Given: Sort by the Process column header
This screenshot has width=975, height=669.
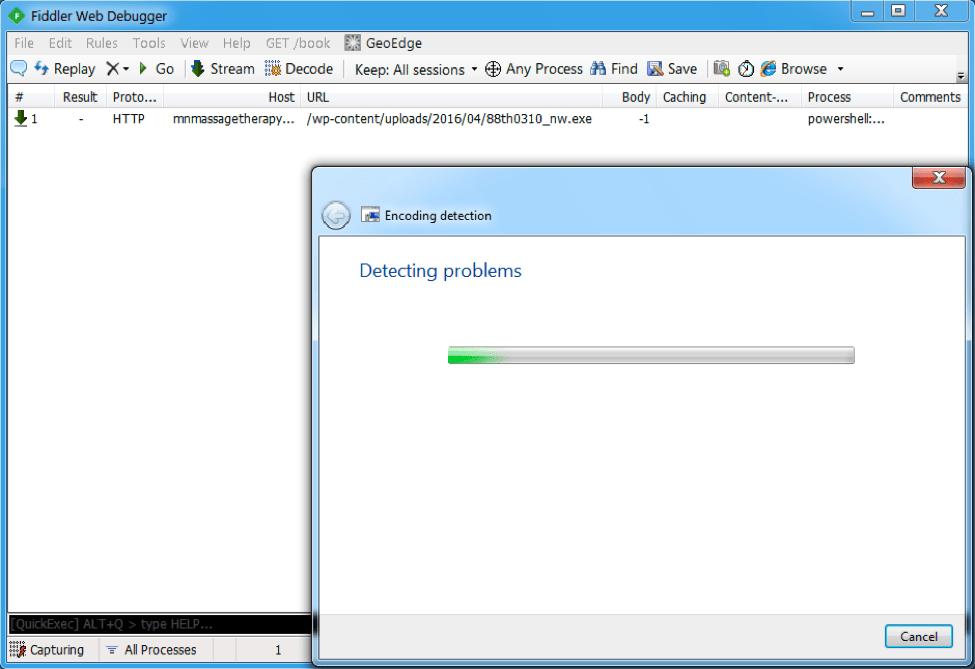Looking at the screenshot, I should (x=847, y=97).
